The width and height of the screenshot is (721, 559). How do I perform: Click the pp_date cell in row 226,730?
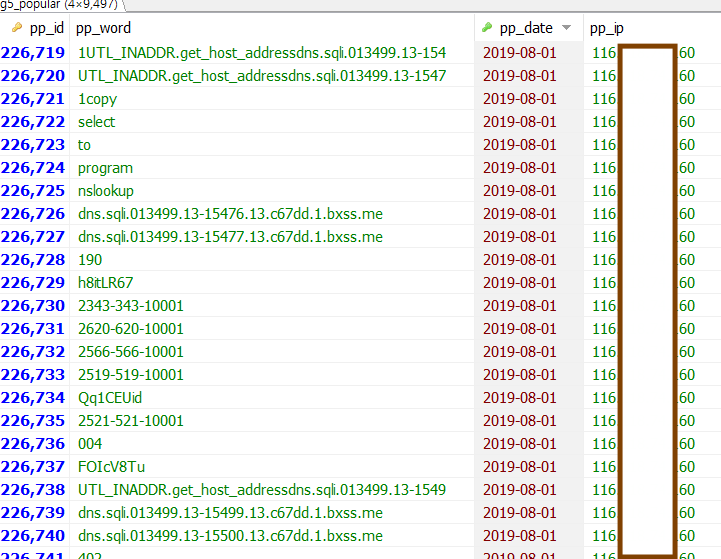[529, 306]
